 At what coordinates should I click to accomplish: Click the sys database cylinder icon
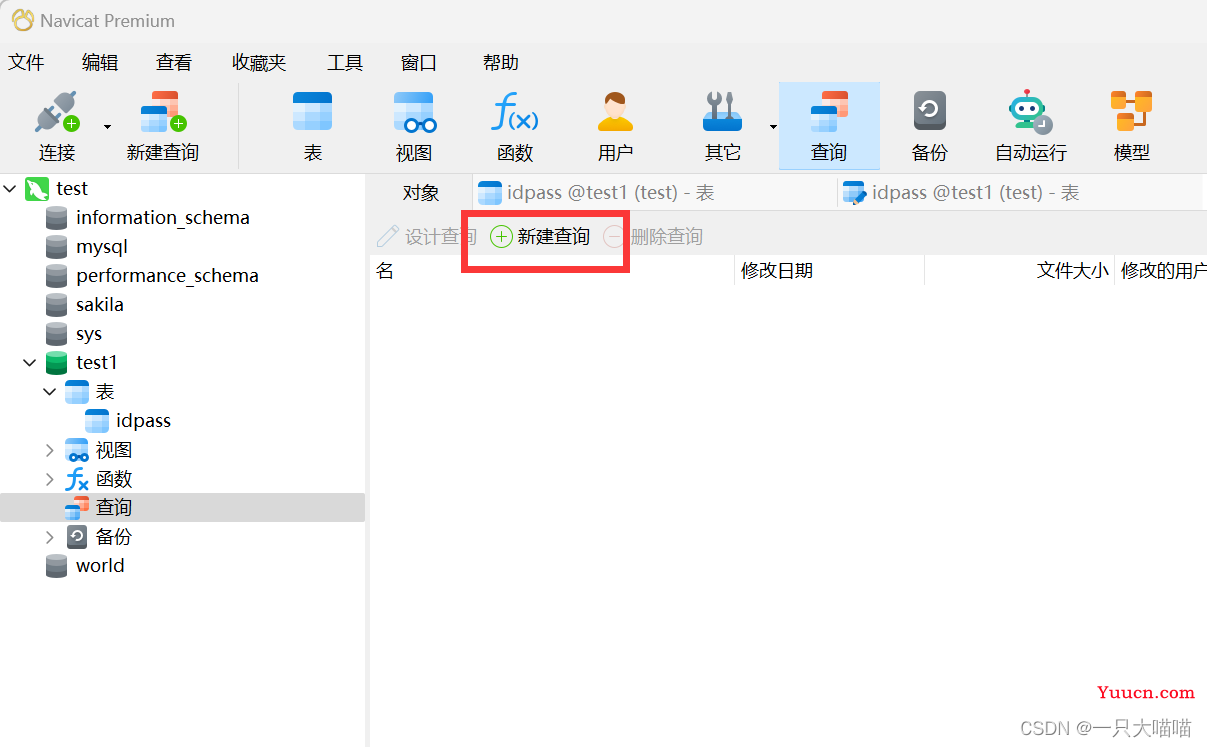pyautogui.click(x=57, y=333)
